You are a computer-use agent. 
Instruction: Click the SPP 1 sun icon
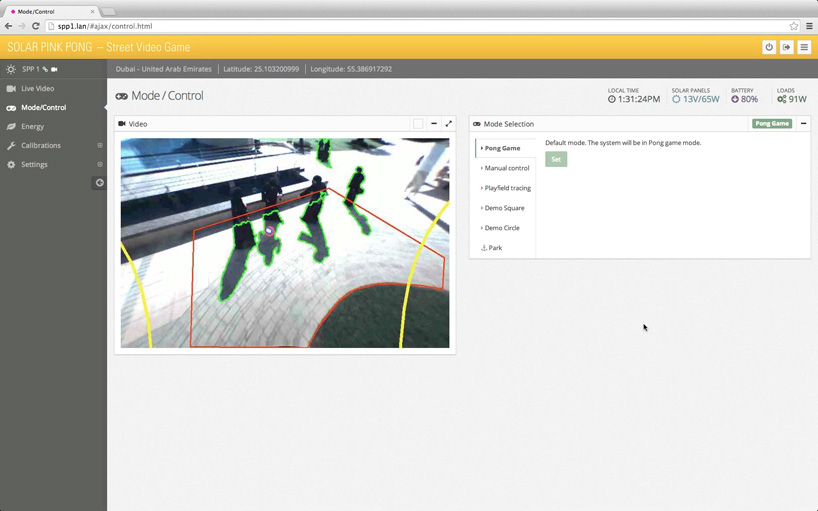pyautogui.click(x=11, y=69)
